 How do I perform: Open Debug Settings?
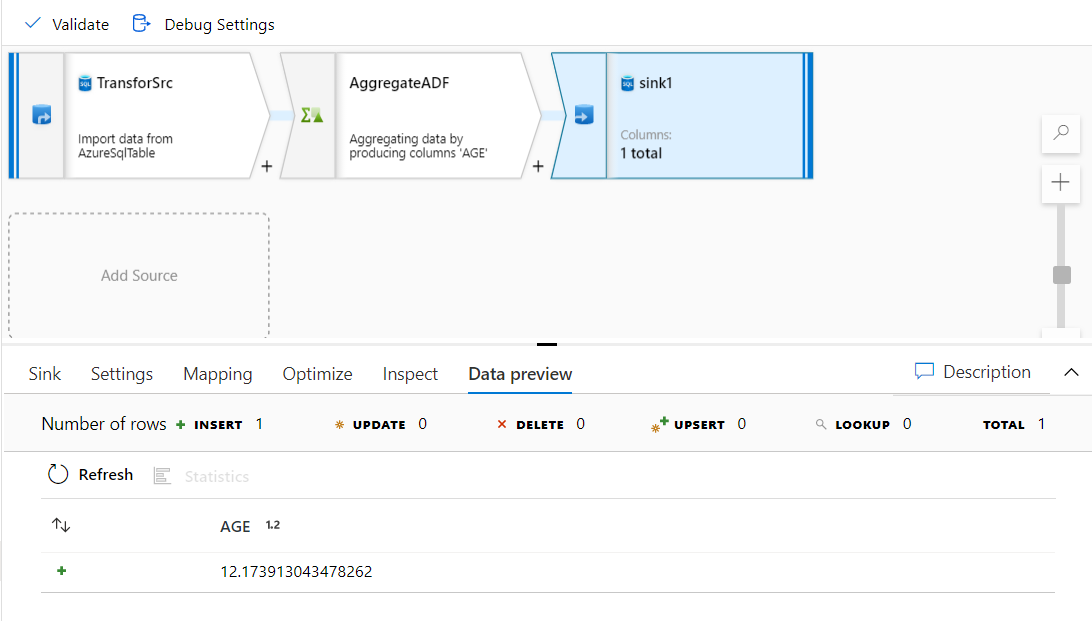[x=203, y=23]
